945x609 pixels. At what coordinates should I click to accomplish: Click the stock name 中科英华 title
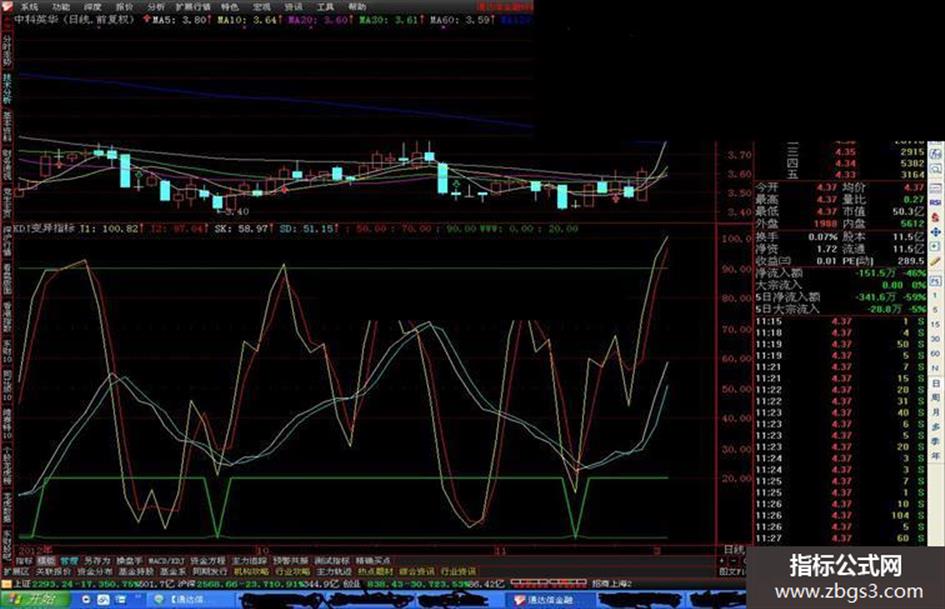click(x=37, y=19)
